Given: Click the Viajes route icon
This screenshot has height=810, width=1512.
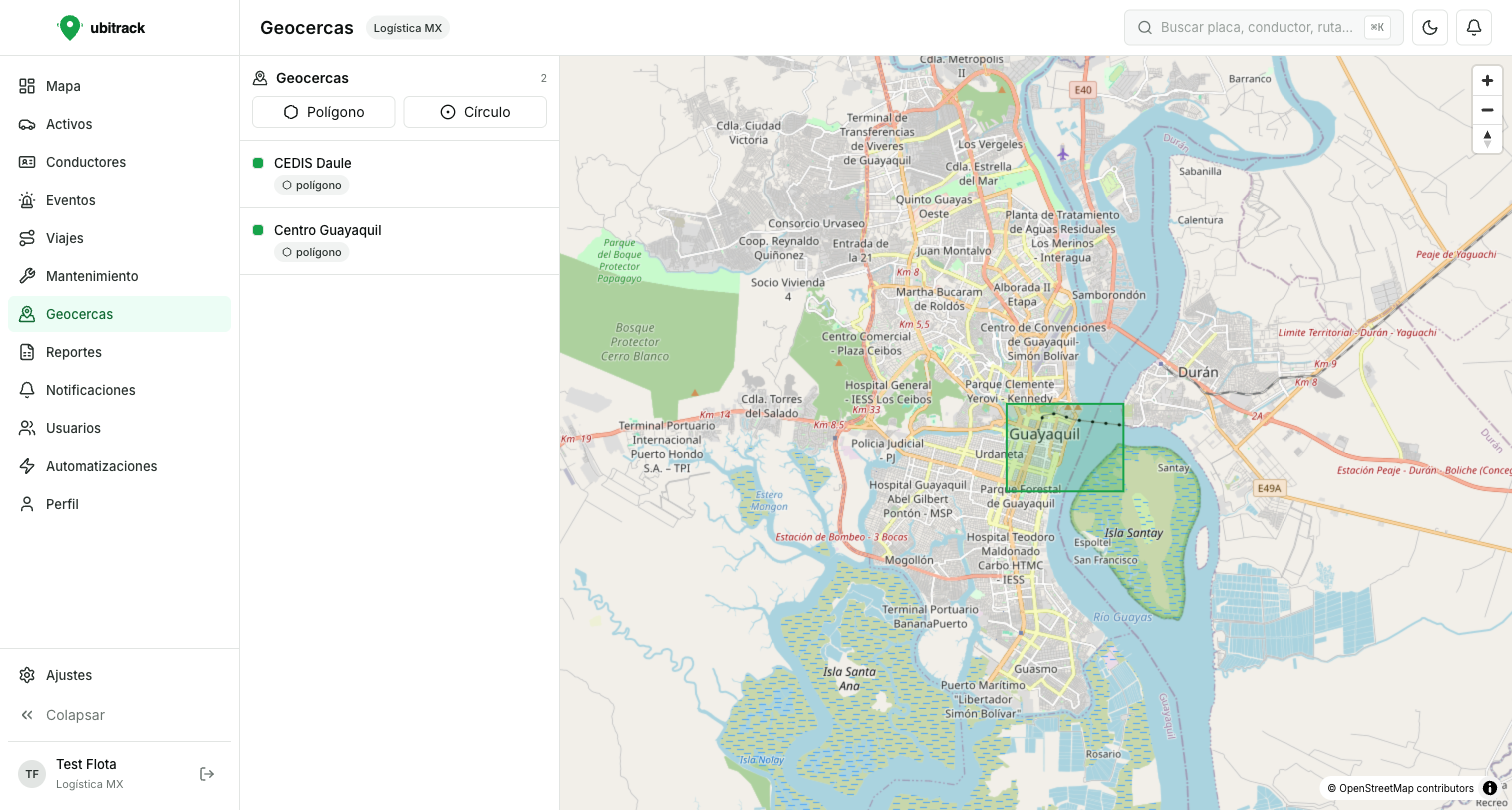Looking at the screenshot, I should coord(27,238).
